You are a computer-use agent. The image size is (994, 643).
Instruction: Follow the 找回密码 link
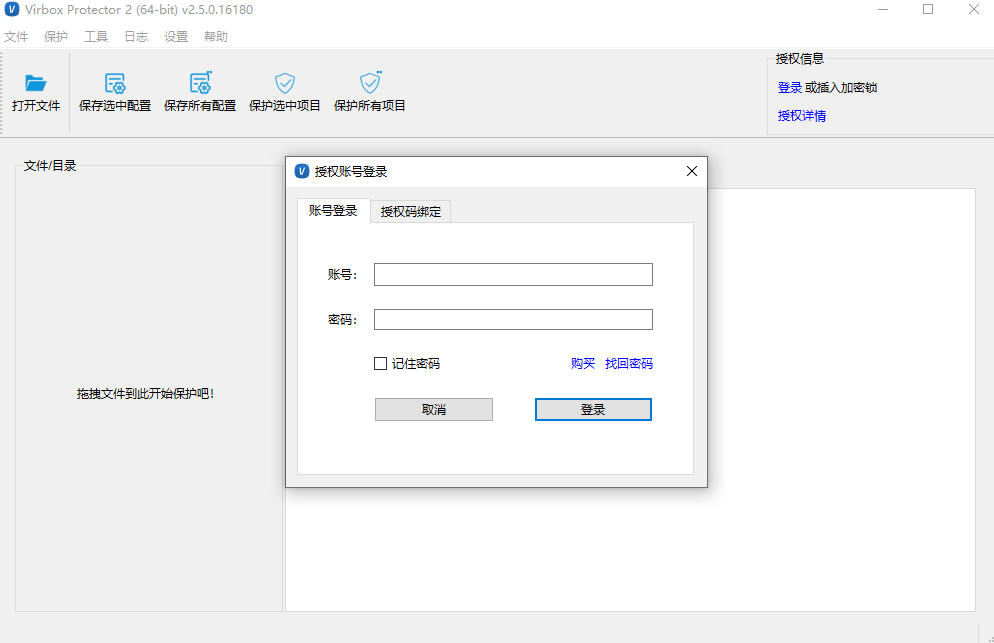(628, 363)
